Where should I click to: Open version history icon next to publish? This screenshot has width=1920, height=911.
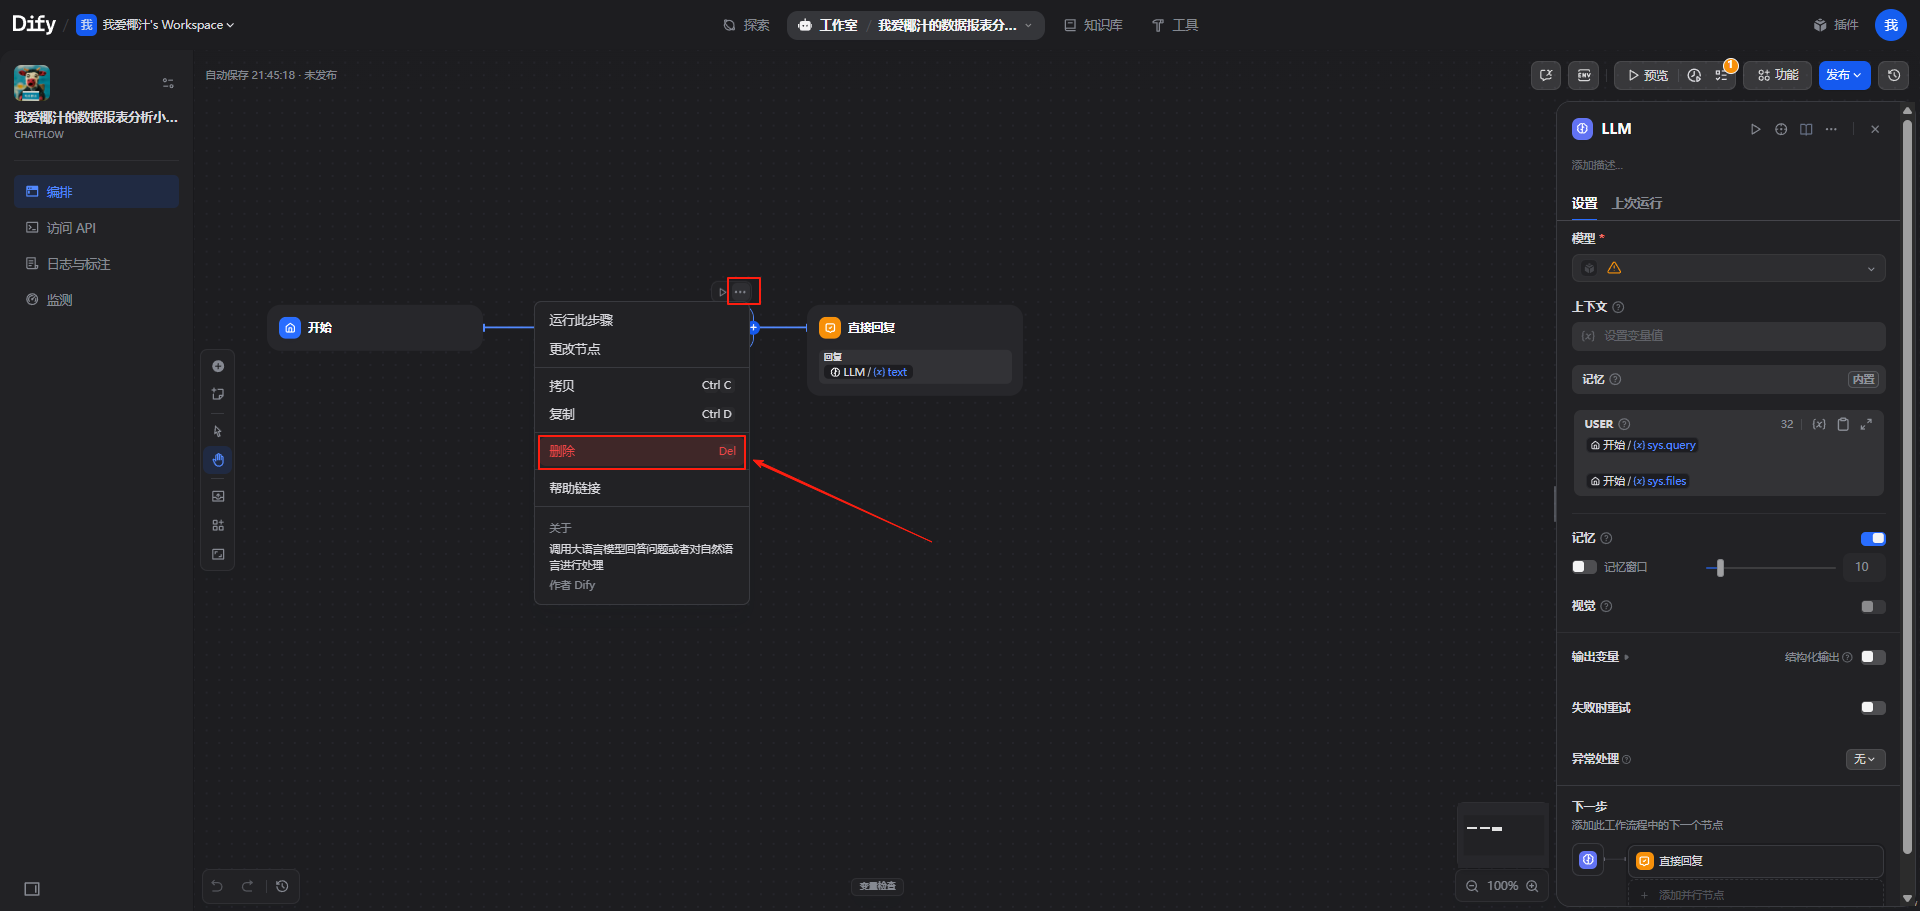1894,75
